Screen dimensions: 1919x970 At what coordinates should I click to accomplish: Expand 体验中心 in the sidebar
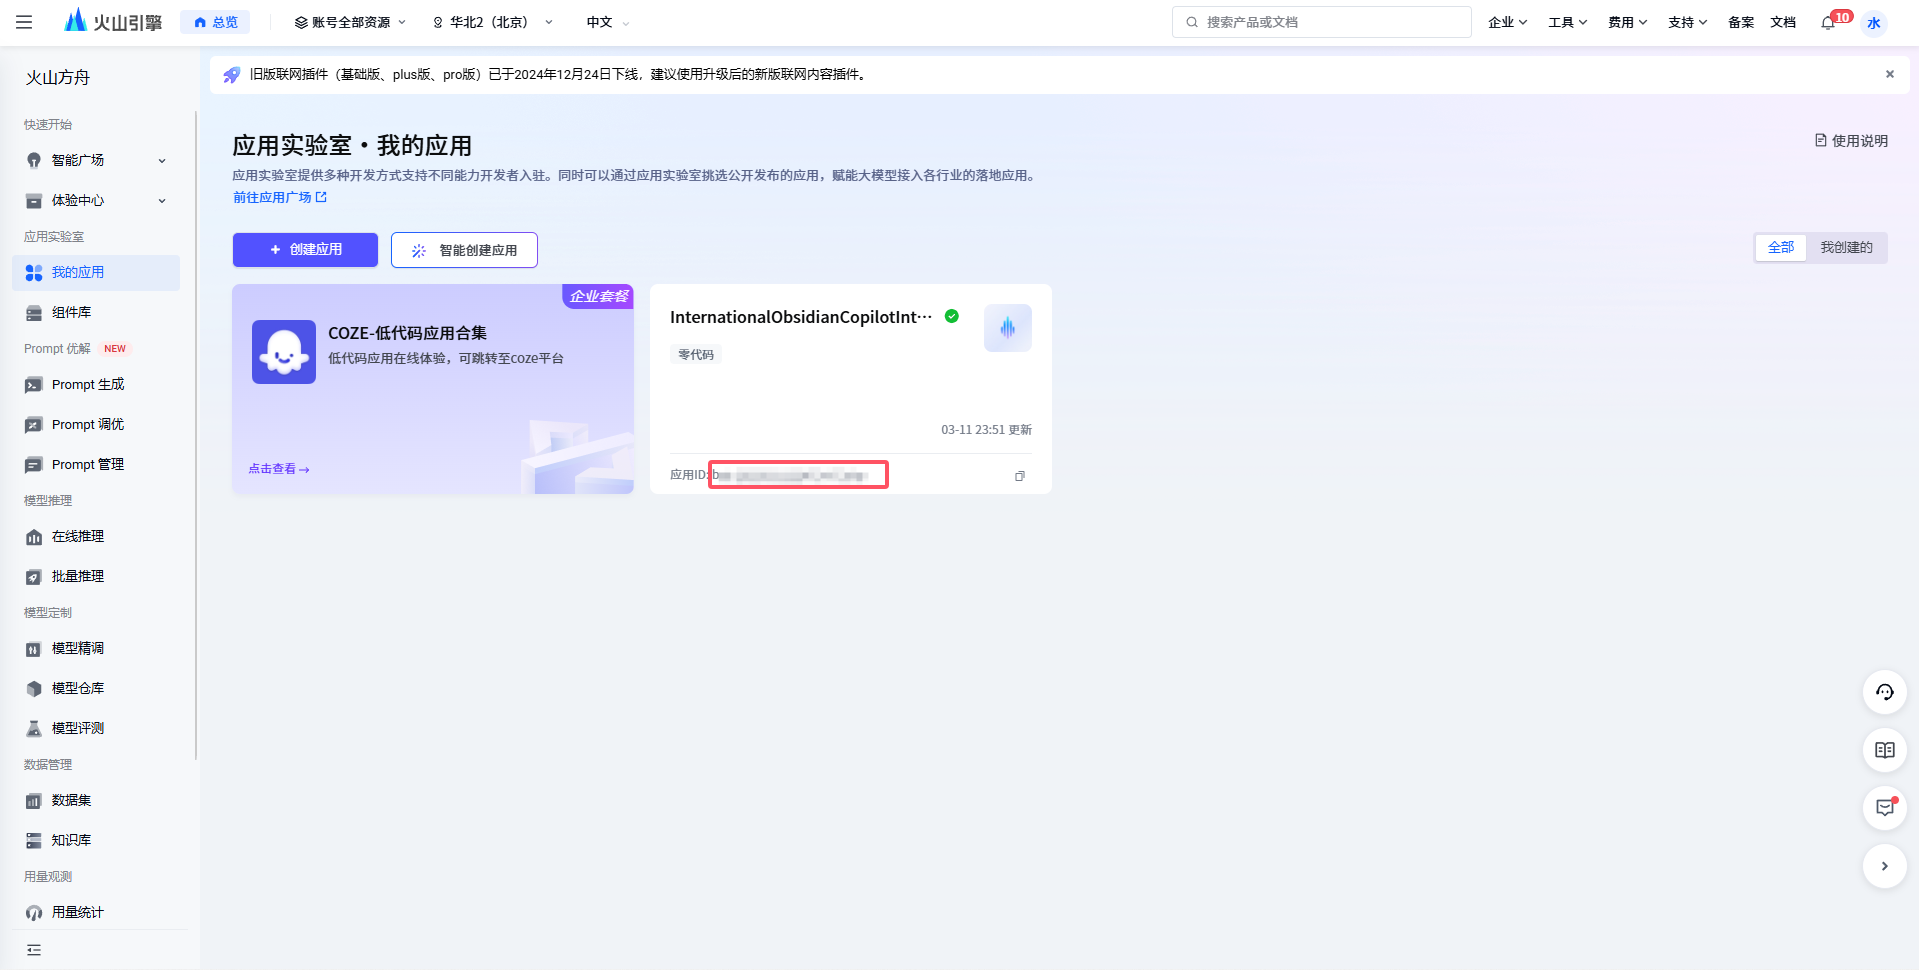coord(97,200)
